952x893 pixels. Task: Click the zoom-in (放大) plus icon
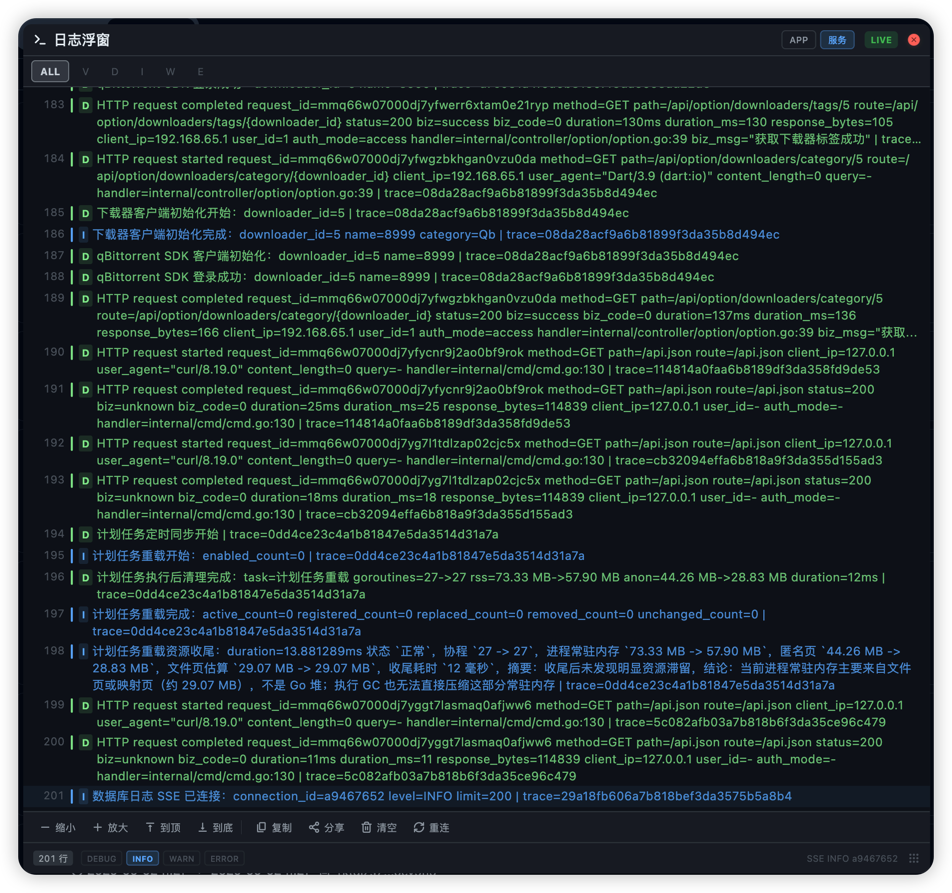[x=97, y=827]
